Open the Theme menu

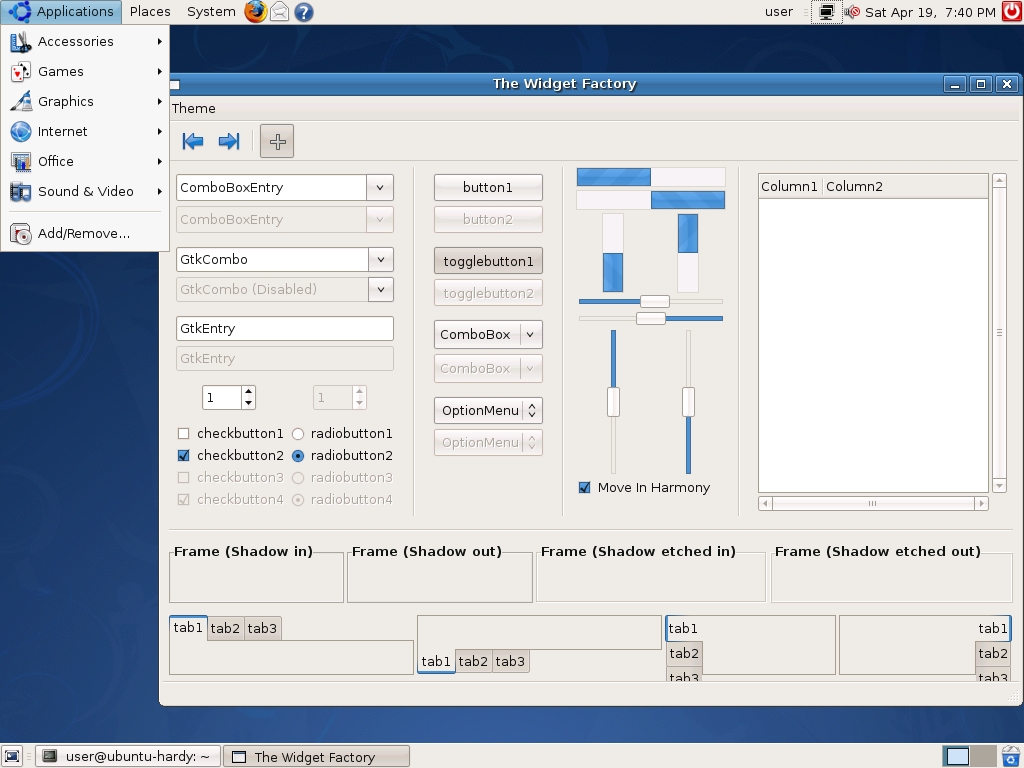click(193, 108)
